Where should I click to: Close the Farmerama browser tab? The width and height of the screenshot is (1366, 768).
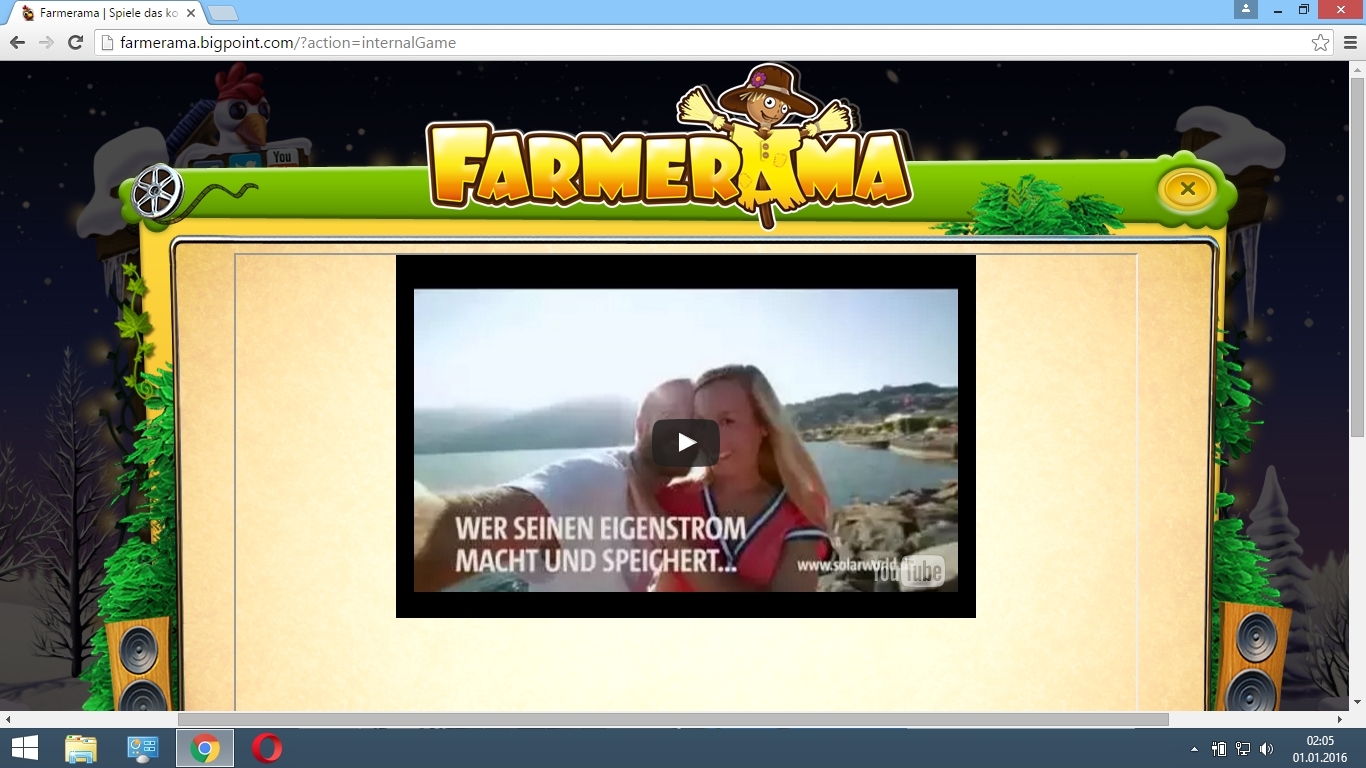pos(191,14)
